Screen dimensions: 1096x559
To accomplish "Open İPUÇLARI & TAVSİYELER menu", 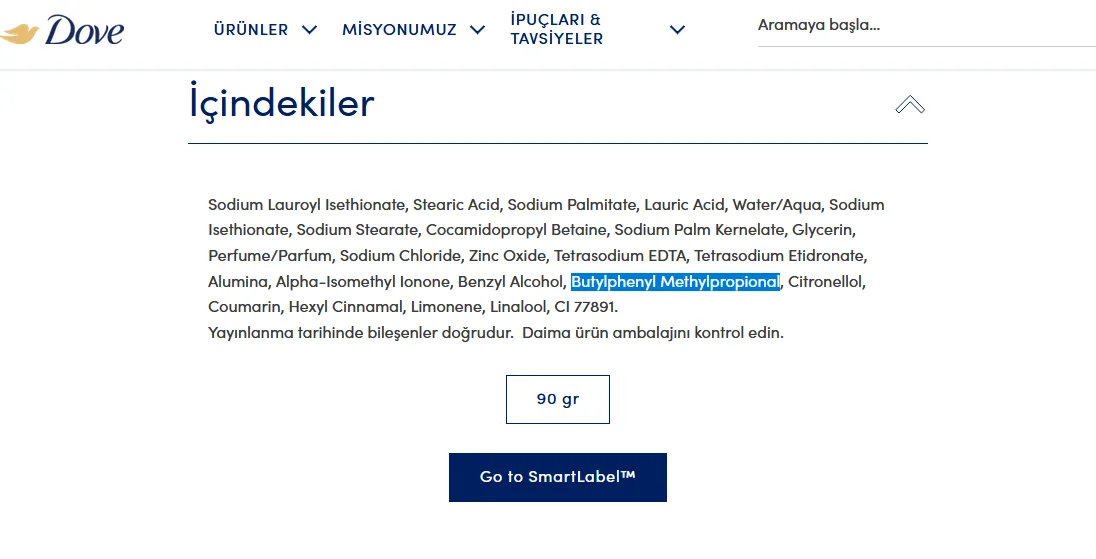I will coord(556,29).
